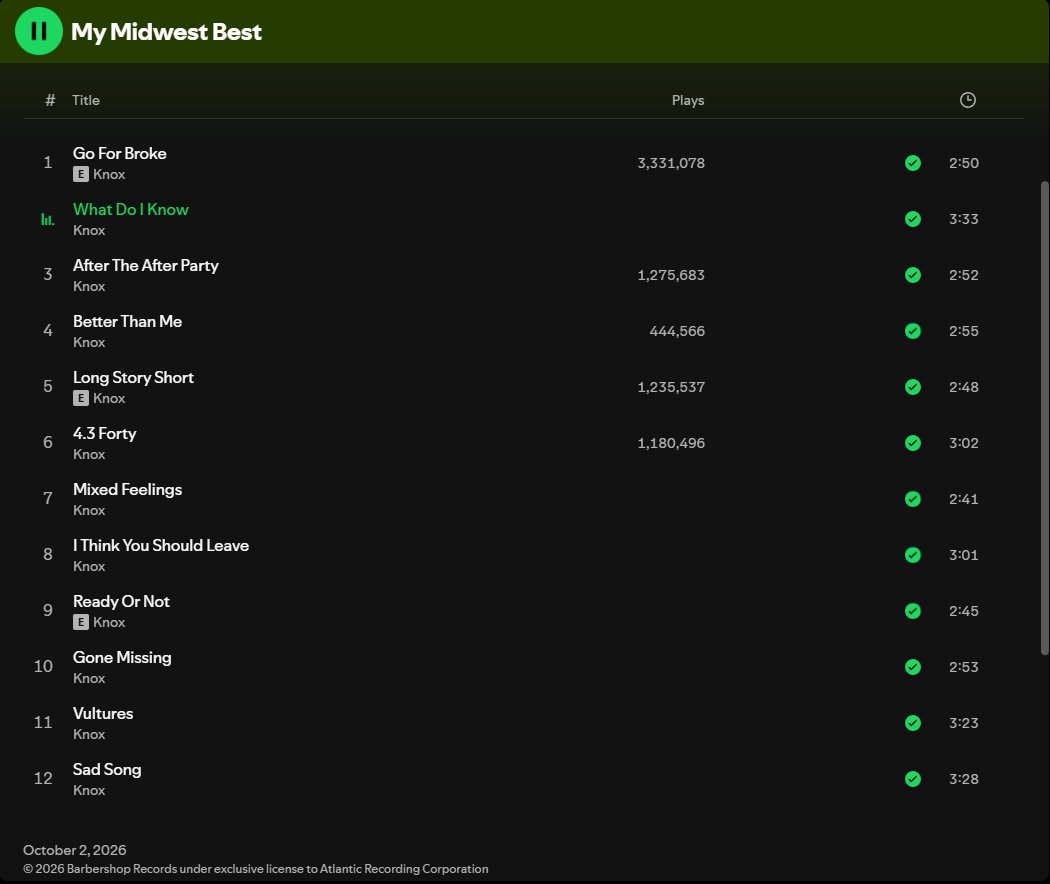Select the Gone Missing song title

pyautogui.click(x=122, y=658)
